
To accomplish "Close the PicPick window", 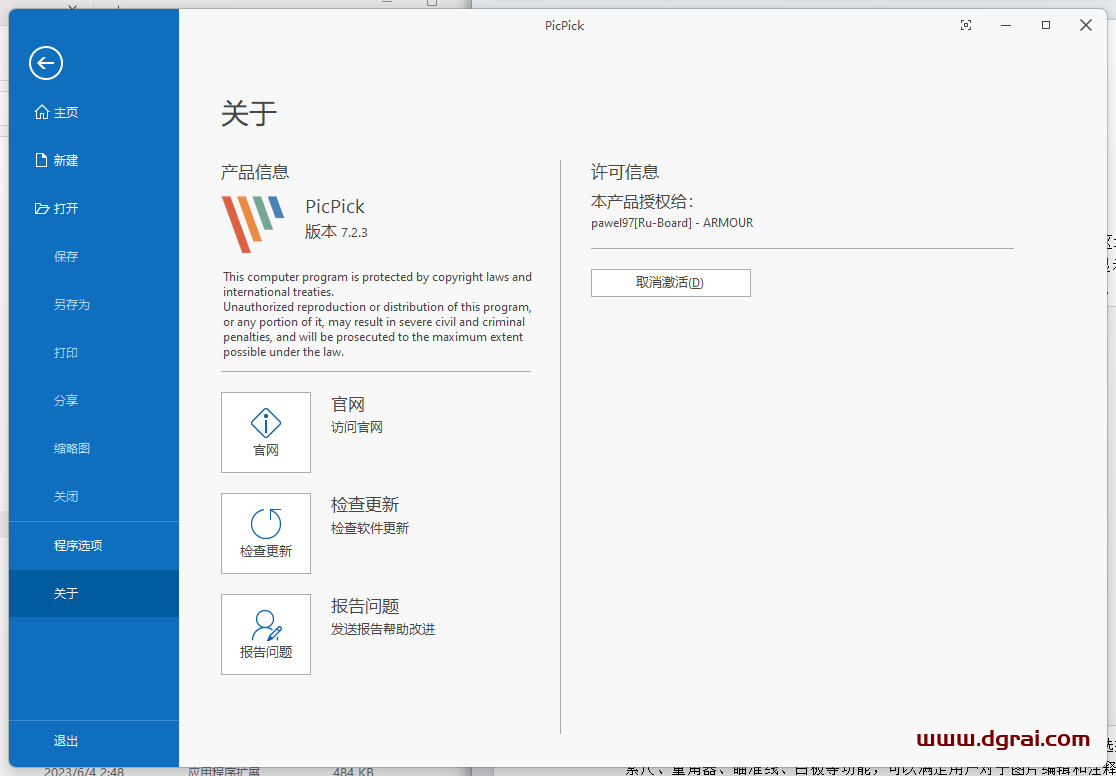I will tap(1085, 26).
